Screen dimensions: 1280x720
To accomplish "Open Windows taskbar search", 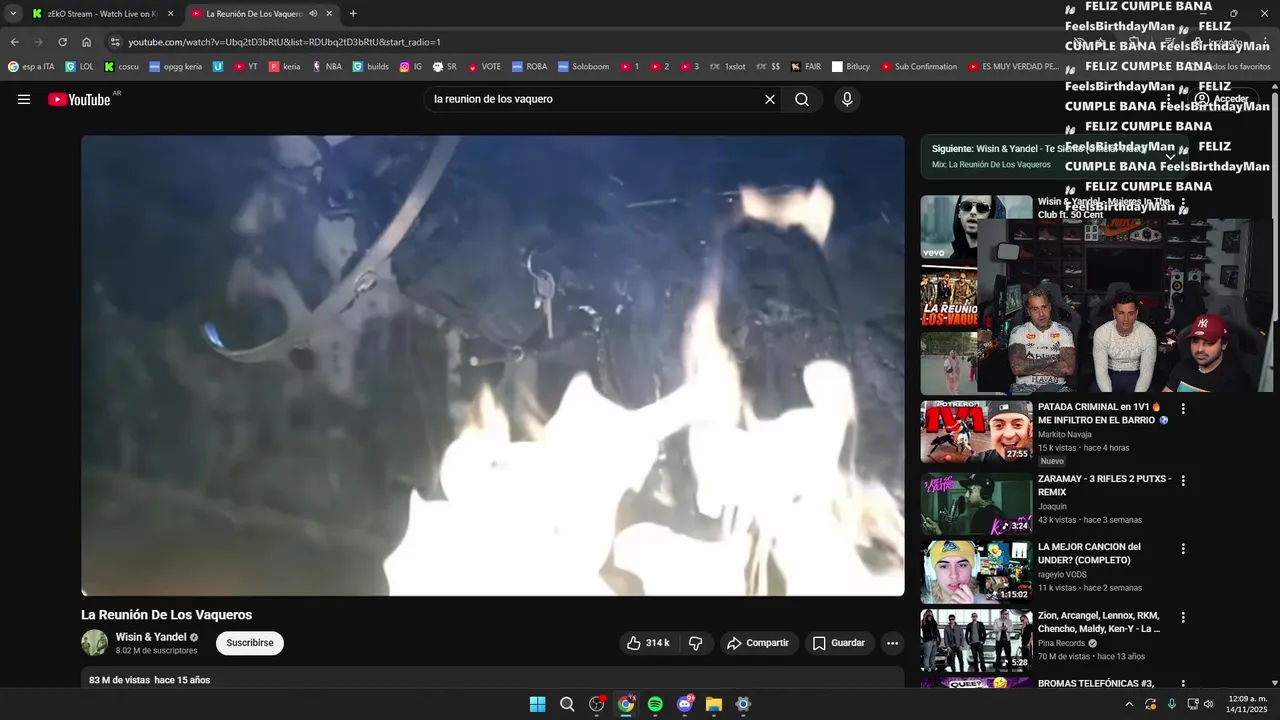I will 567,704.
